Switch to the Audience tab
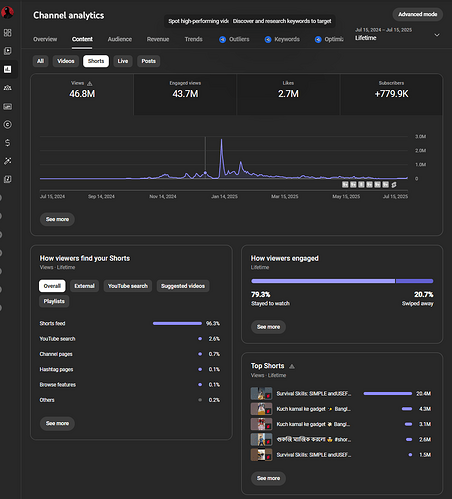Screen dimensions: 452x499 click(120, 39)
